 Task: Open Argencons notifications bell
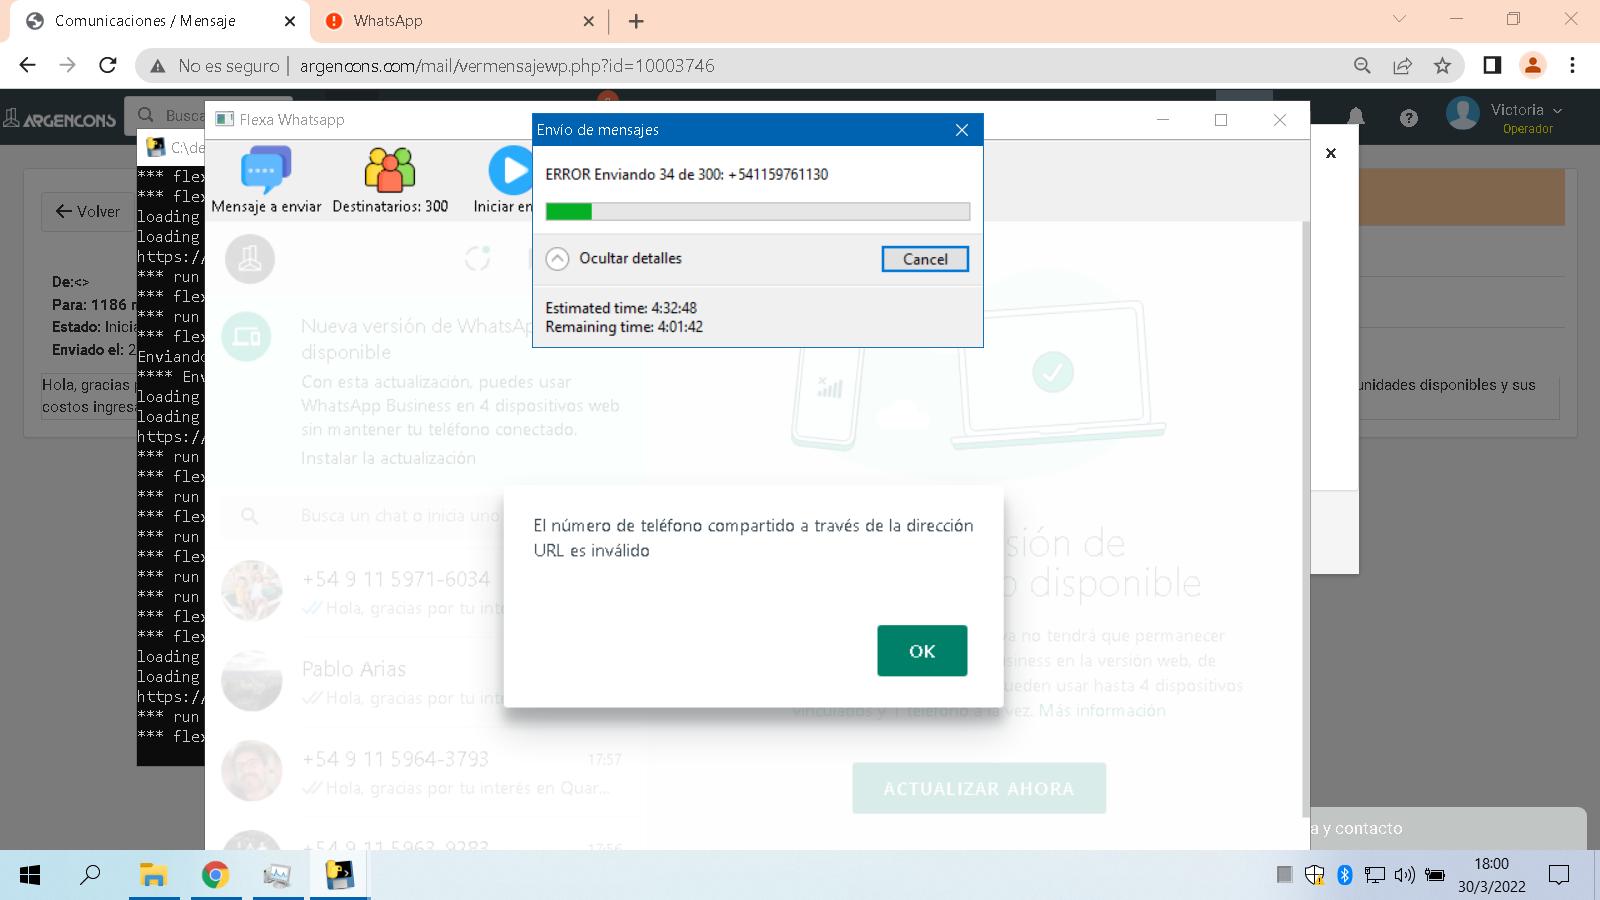(1355, 117)
